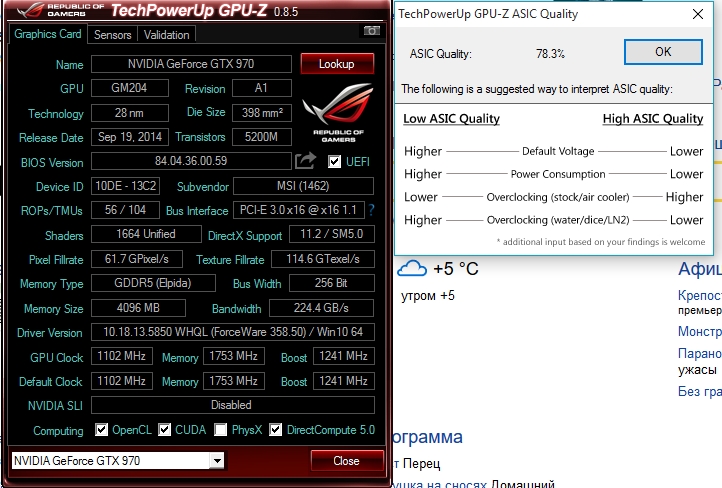Click the Name field NVIDIA GeForce GTX 970
This screenshot has height=488, width=722.
pos(191,64)
